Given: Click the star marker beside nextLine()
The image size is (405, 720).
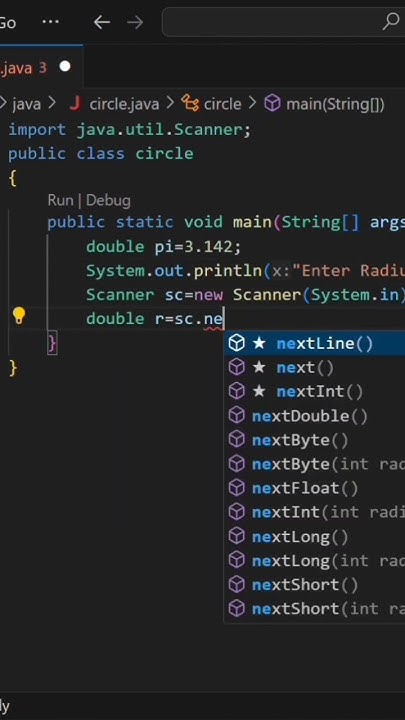Looking at the screenshot, I should click(259, 343).
